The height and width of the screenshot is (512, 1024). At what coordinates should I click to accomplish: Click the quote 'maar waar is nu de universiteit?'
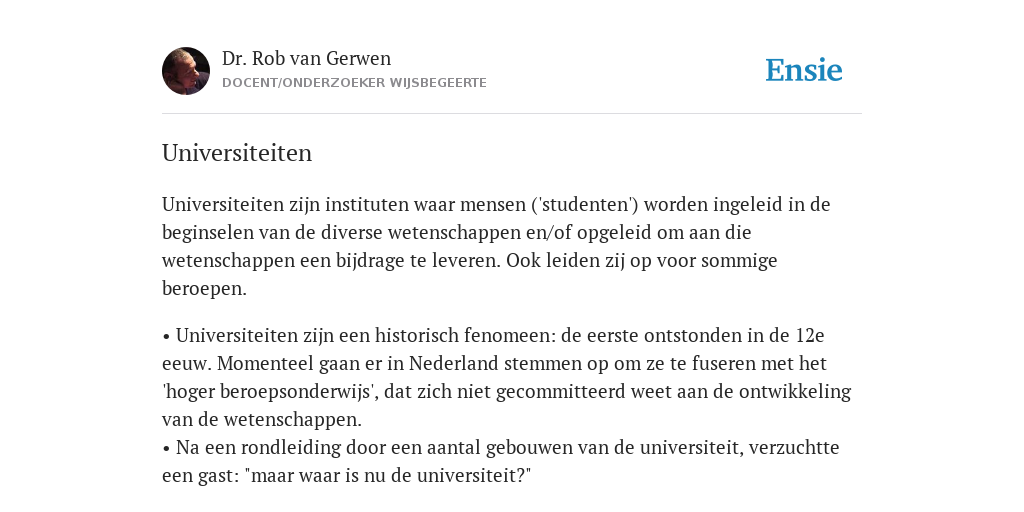[388, 475]
